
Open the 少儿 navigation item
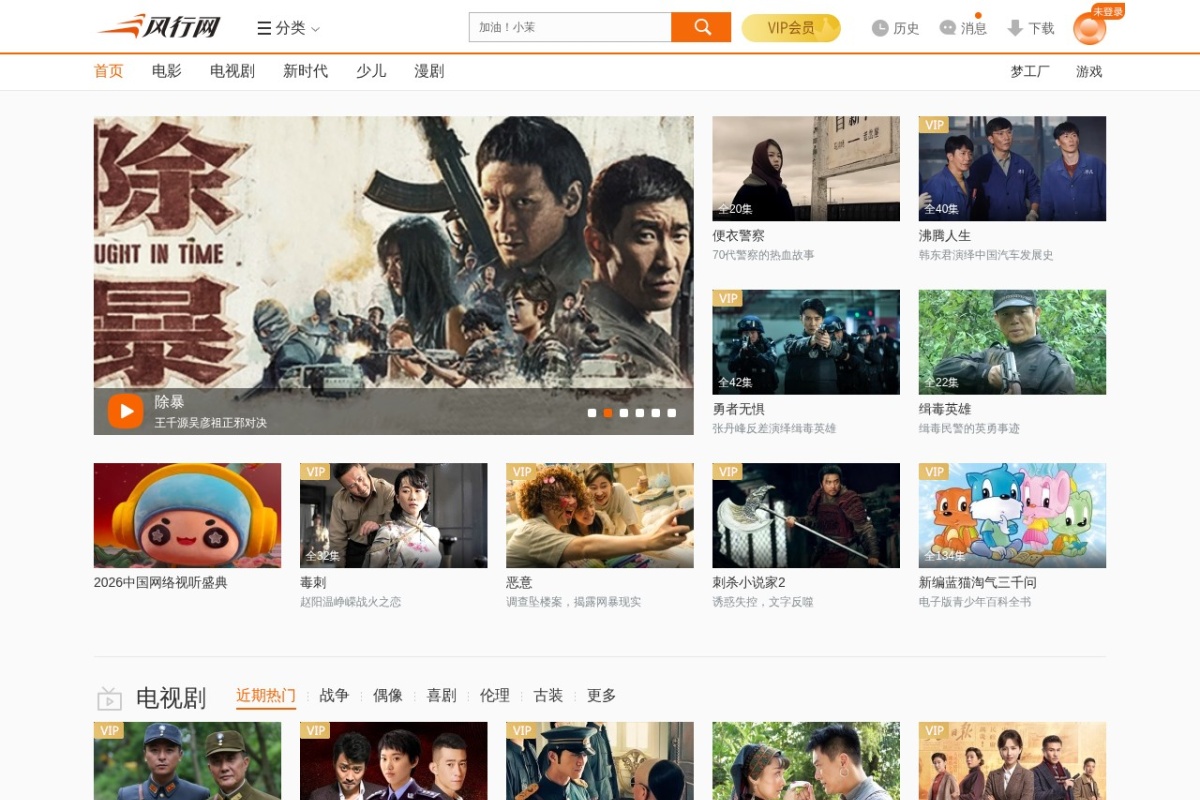(371, 71)
